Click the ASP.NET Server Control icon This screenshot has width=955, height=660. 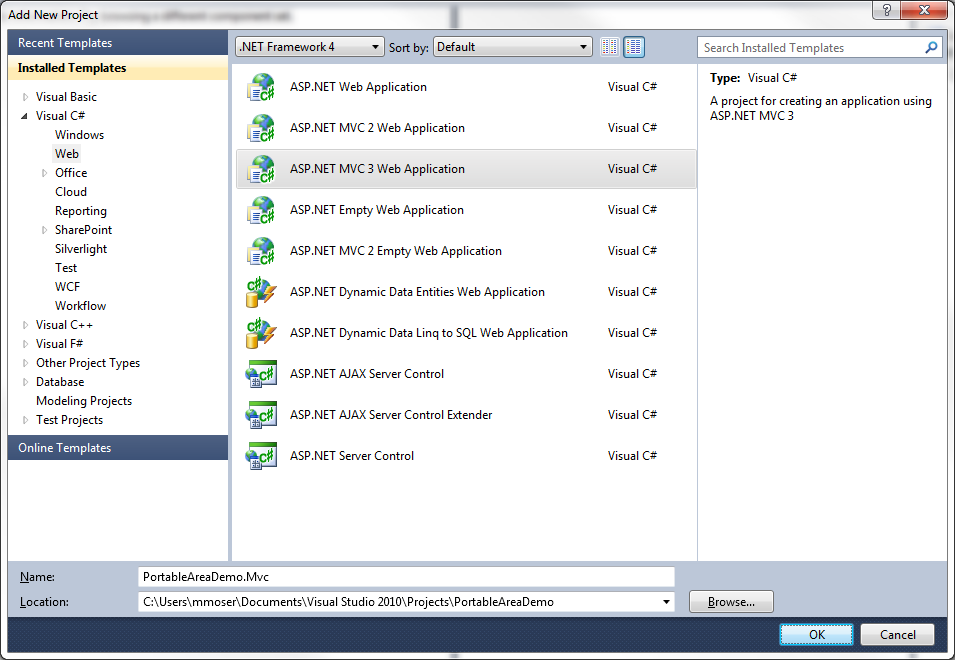[x=261, y=456]
